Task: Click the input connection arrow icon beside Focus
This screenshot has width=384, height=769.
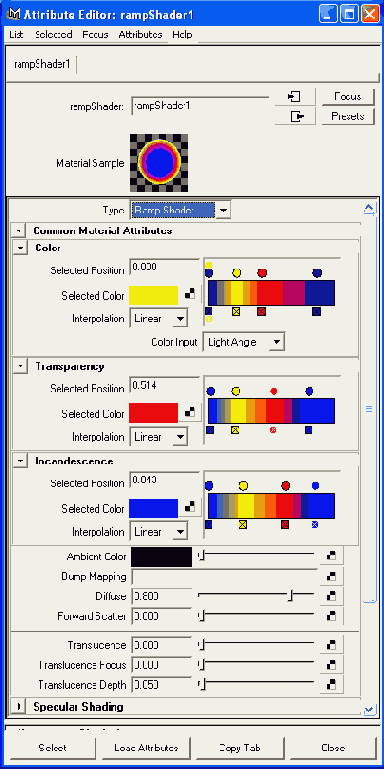Action: point(294,97)
